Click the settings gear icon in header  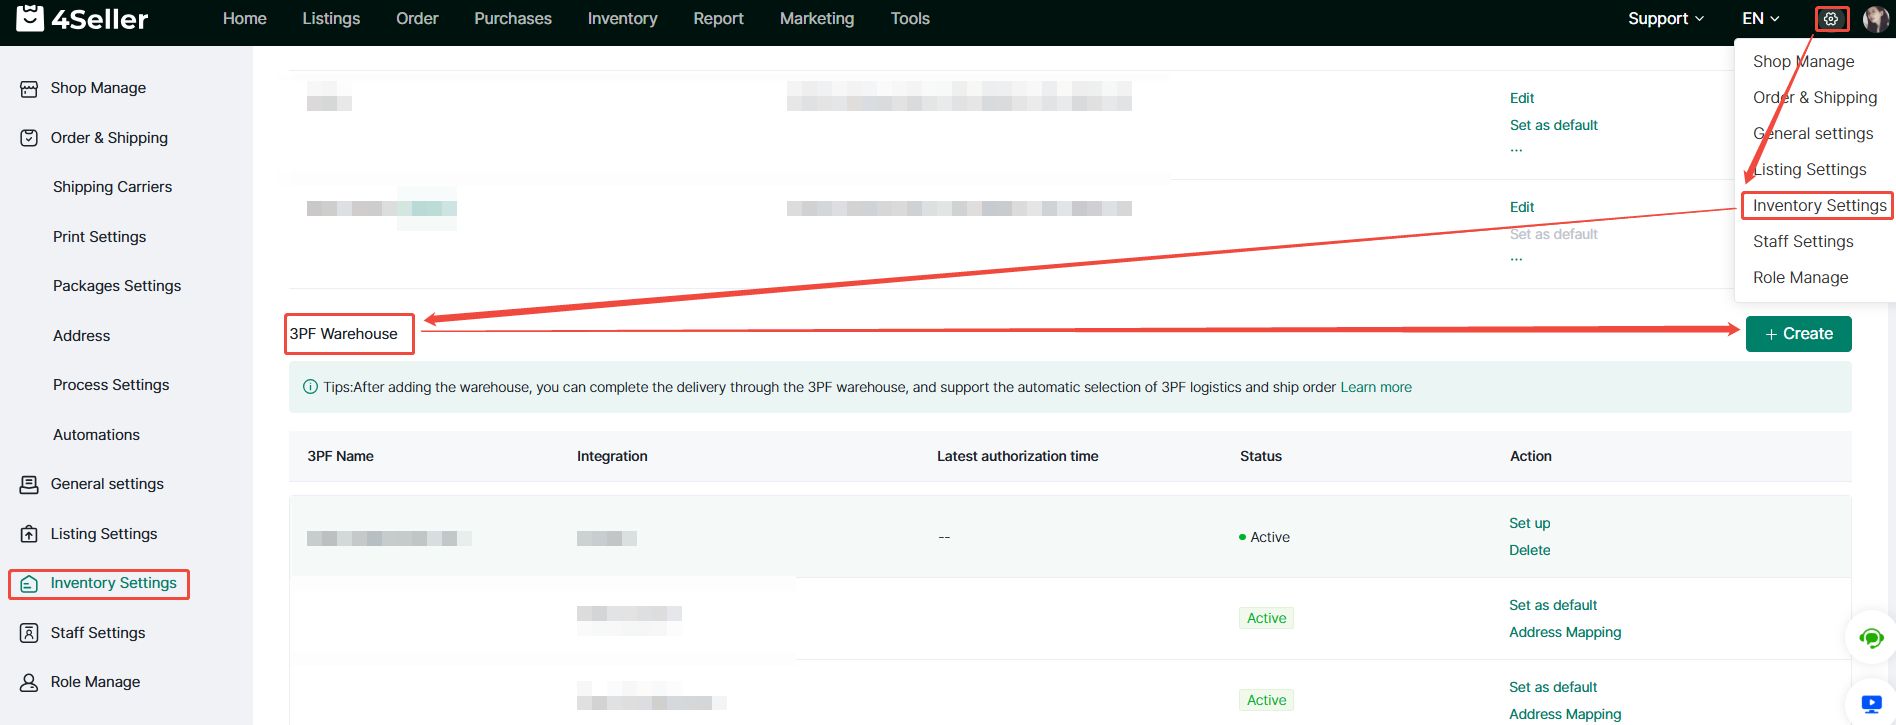pos(1831,19)
